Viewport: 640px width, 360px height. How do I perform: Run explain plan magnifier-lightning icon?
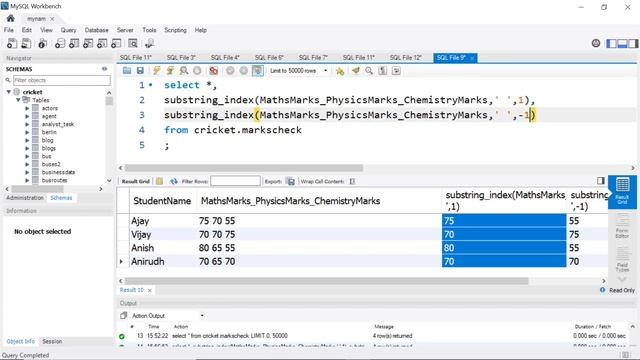click(x=184, y=71)
